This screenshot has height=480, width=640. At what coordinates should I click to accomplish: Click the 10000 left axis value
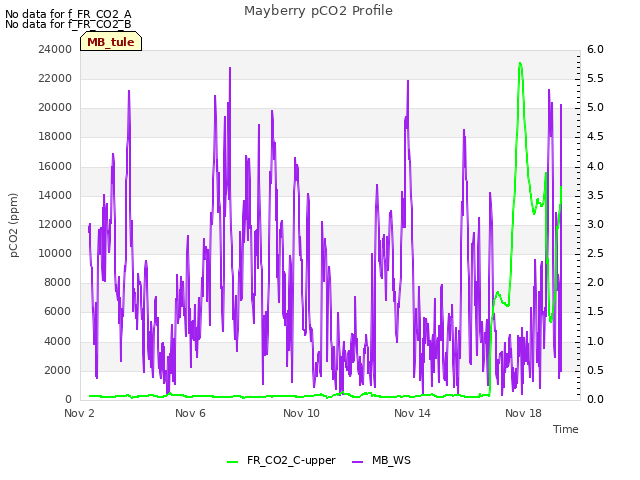click(x=55, y=253)
